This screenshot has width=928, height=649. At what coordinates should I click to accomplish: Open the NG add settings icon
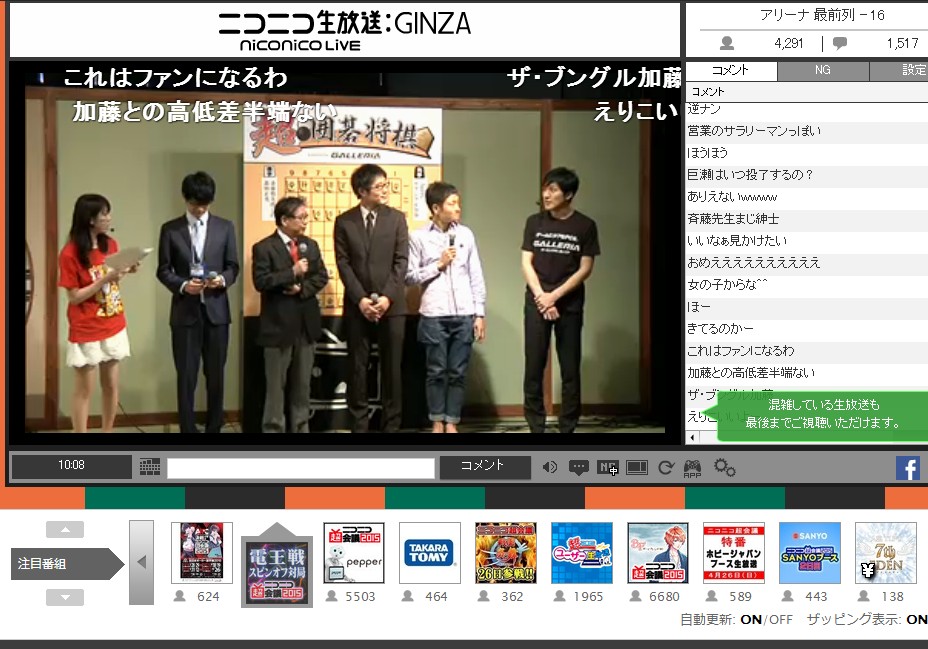(x=608, y=468)
